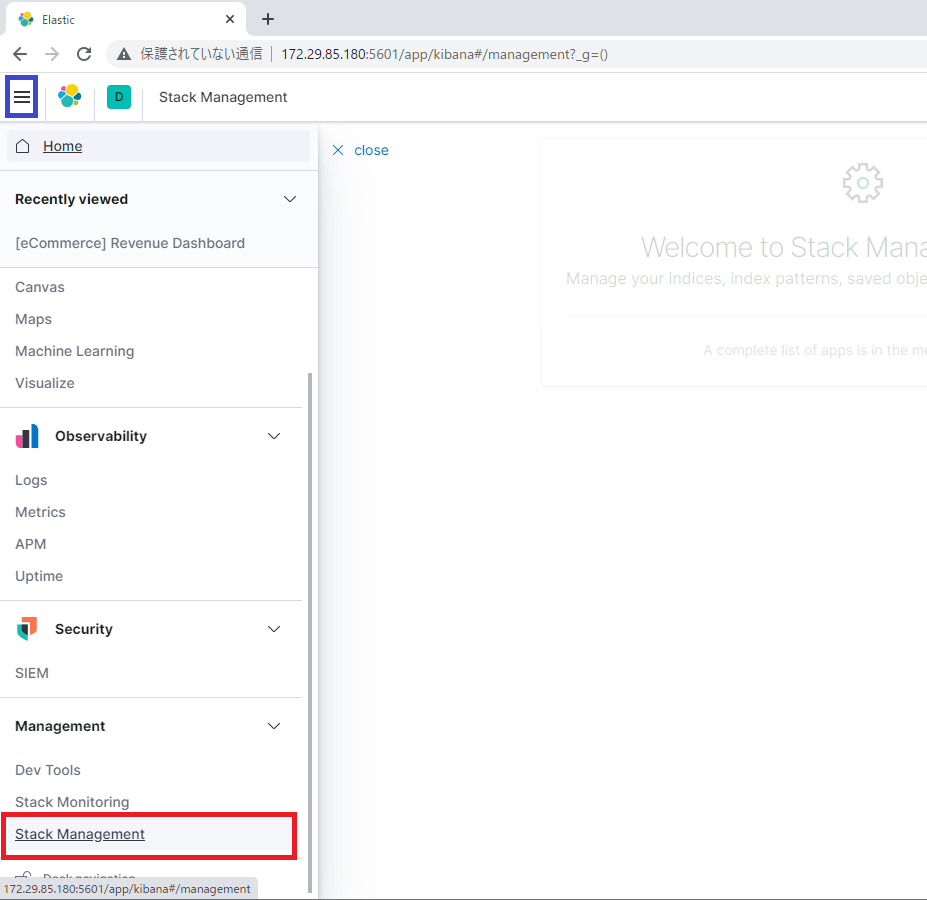This screenshot has width=927, height=900.
Task: Collapse the Observability section chevron
Action: pos(274,436)
